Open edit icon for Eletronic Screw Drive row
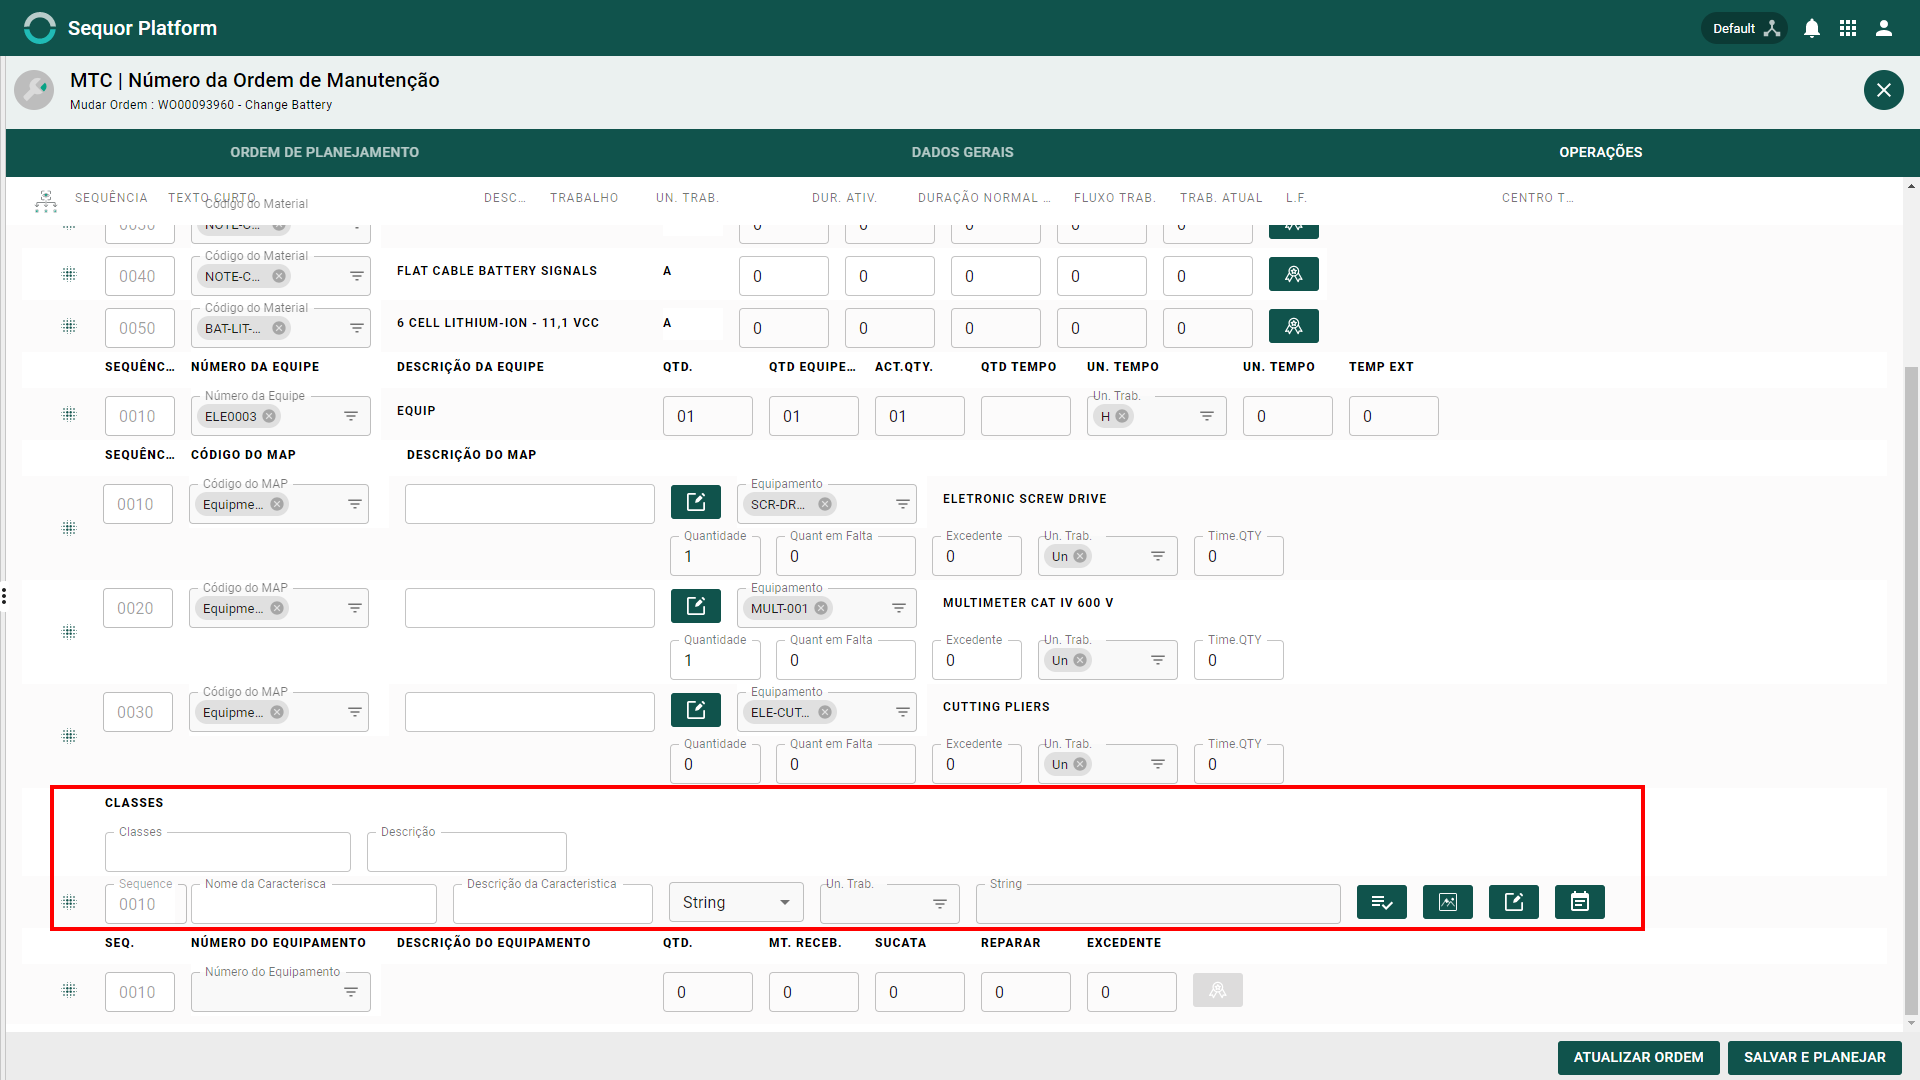Screen dimensions: 1920x1080 pos(696,502)
